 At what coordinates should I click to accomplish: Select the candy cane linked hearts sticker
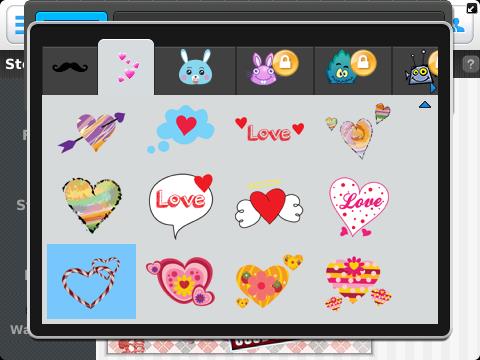tap(91, 282)
